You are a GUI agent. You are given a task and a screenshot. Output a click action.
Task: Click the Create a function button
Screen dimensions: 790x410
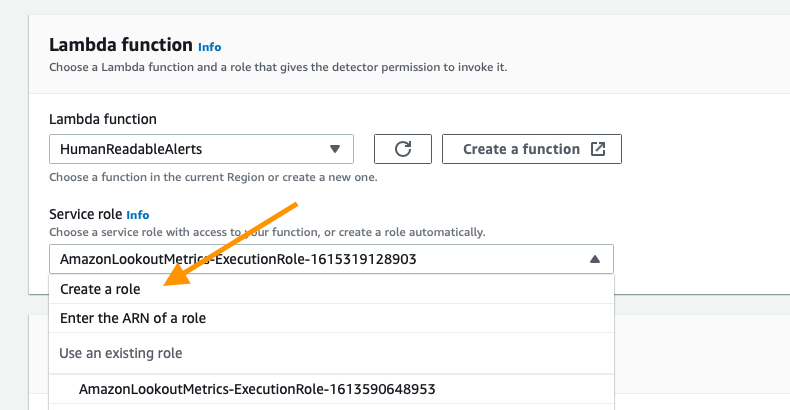532,149
